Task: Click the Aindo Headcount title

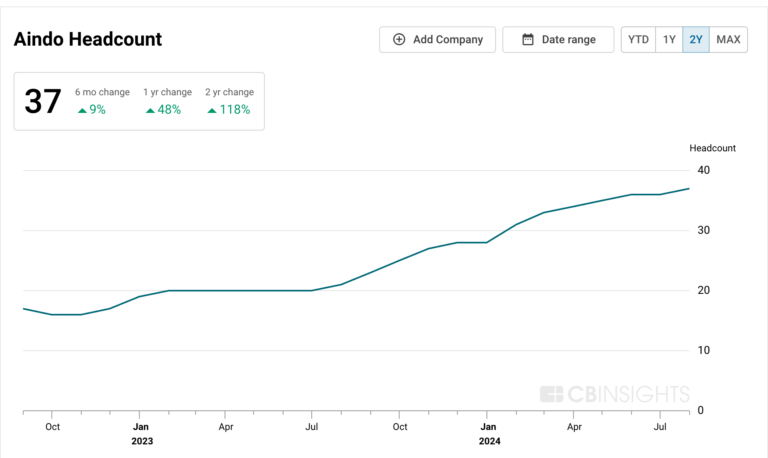Action: click(88, 39)
